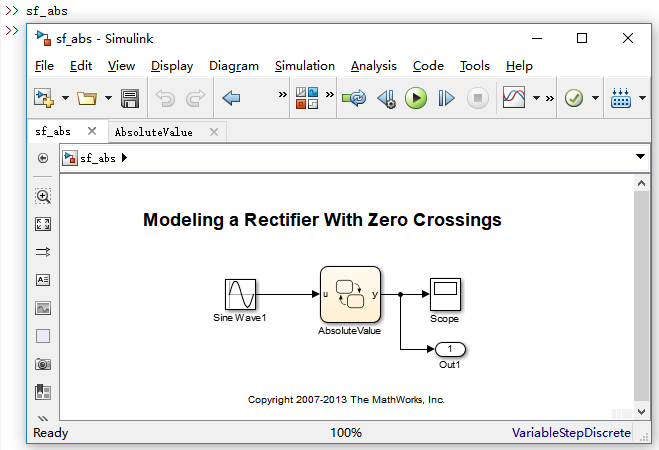The height and width of the screenshot is (450, 659).
Task: Select the Out1 output port block
Action: coord(451,349)
